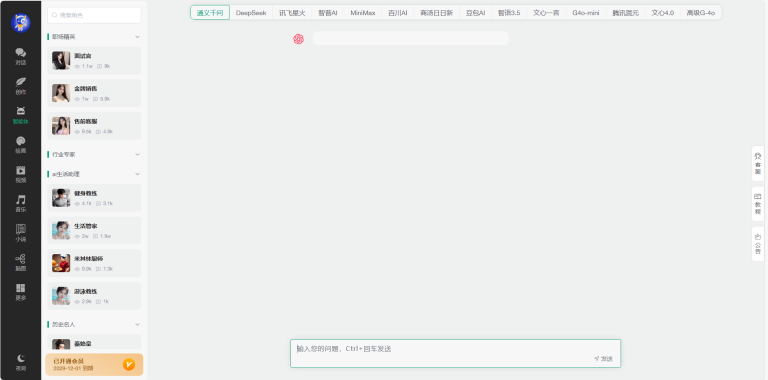Viewport: 768px width, 380px height.
Task: Open the 创作 feather icon in sidebar
Action: [x=21, y=86]
